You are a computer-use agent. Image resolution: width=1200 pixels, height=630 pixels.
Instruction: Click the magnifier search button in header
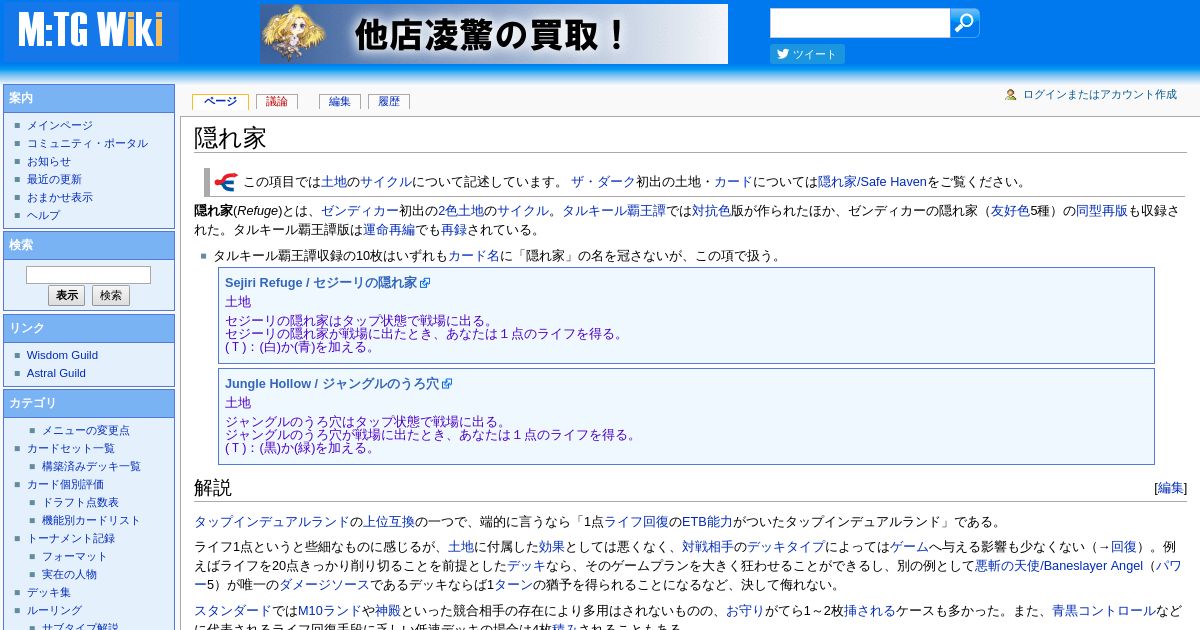[x=964, y=23]
